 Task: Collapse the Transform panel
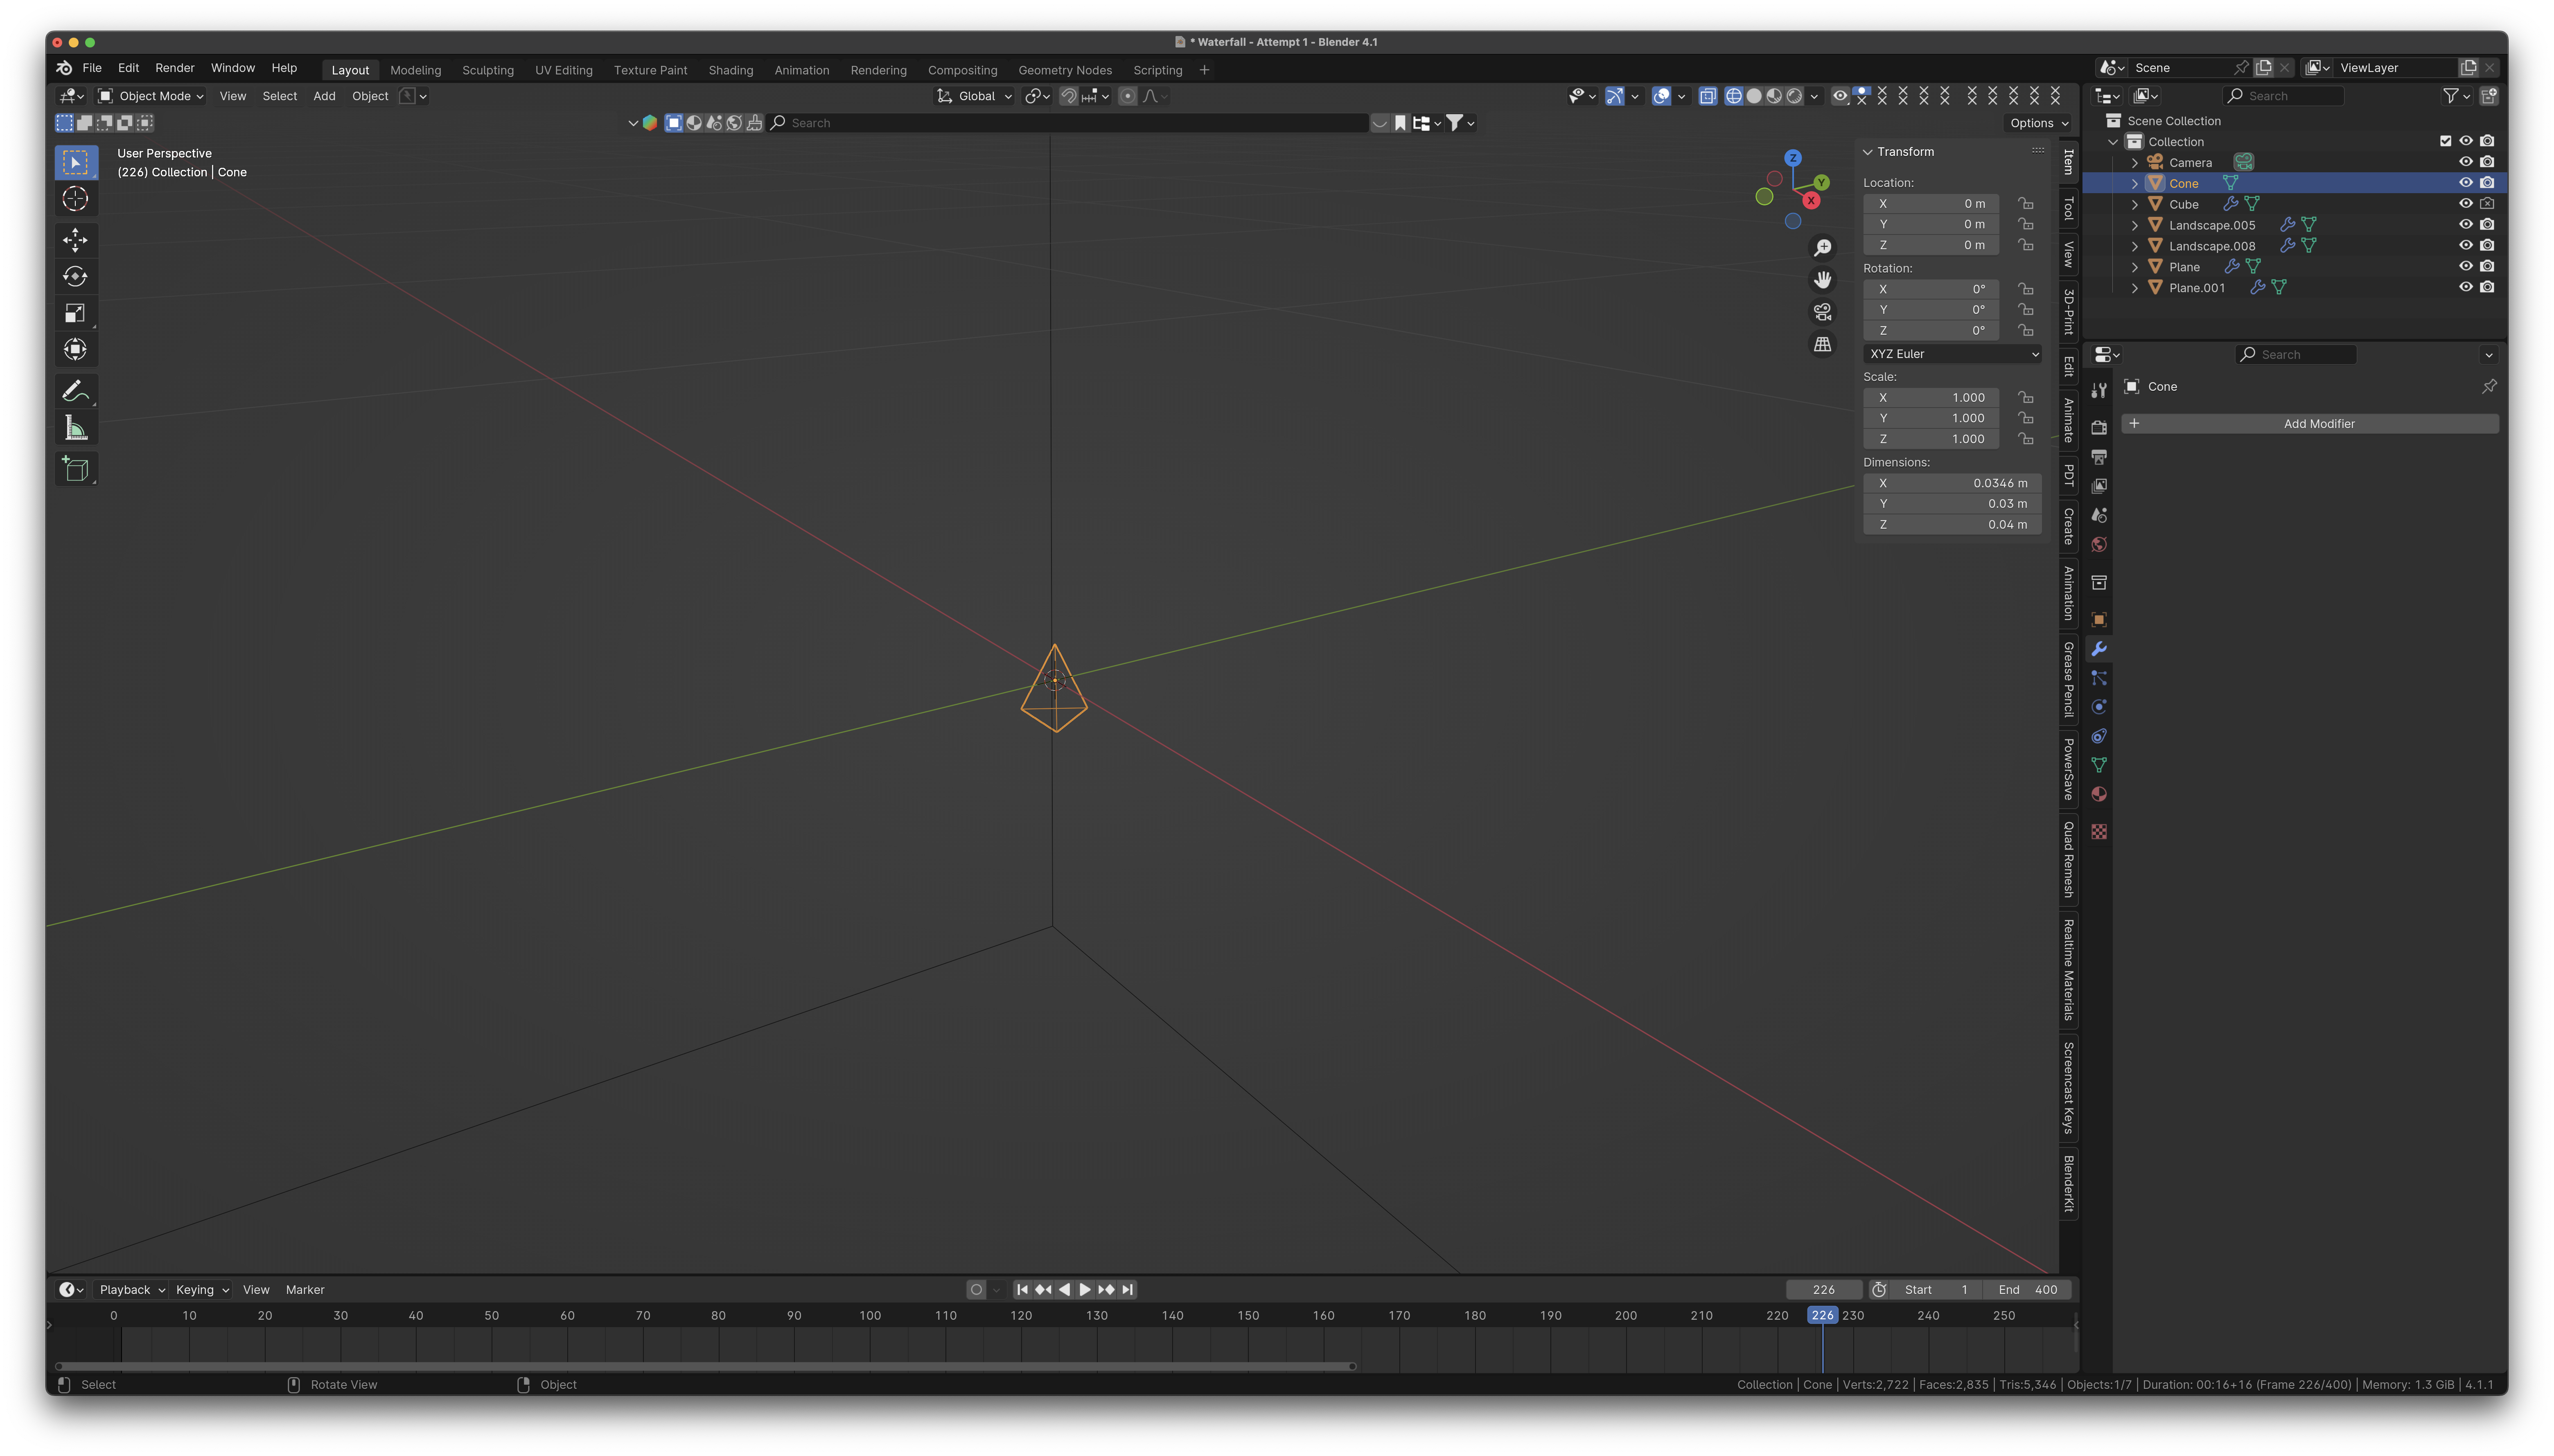pos(1867,152)
